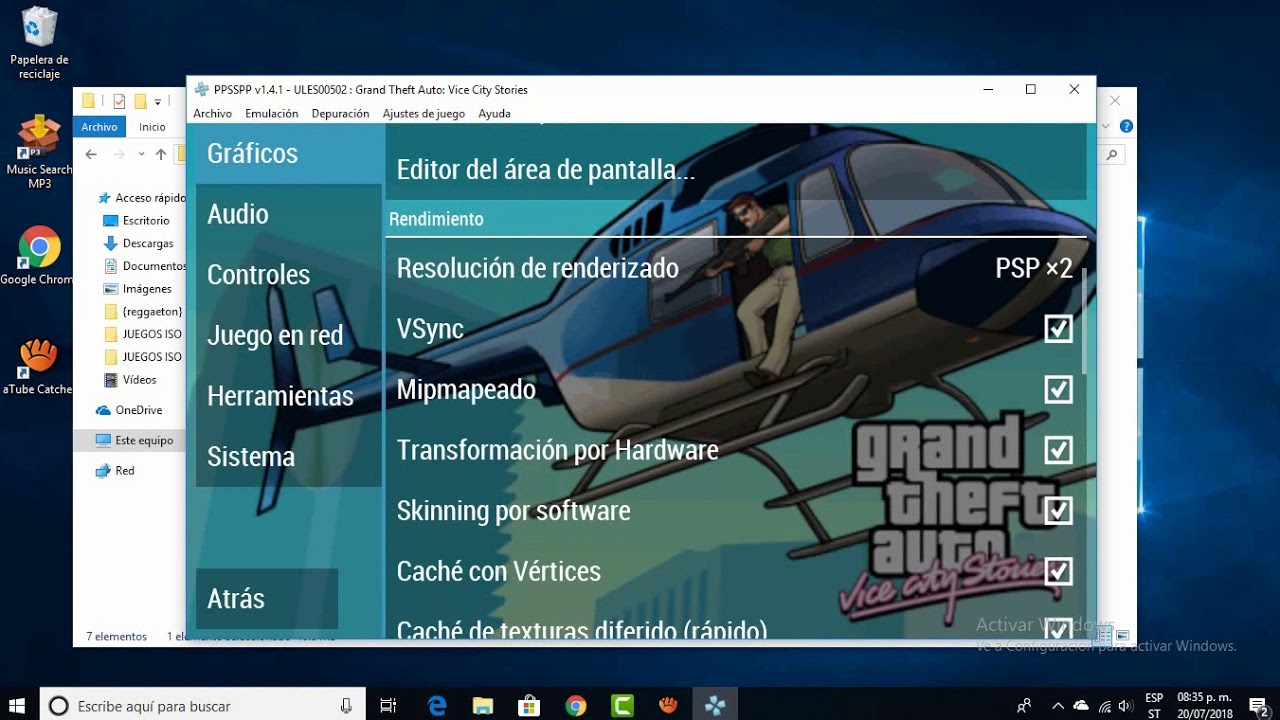Screen dimensions: 1280x720
Task: Launch Microsoft Edge from the taskbar
Action: 437,705
